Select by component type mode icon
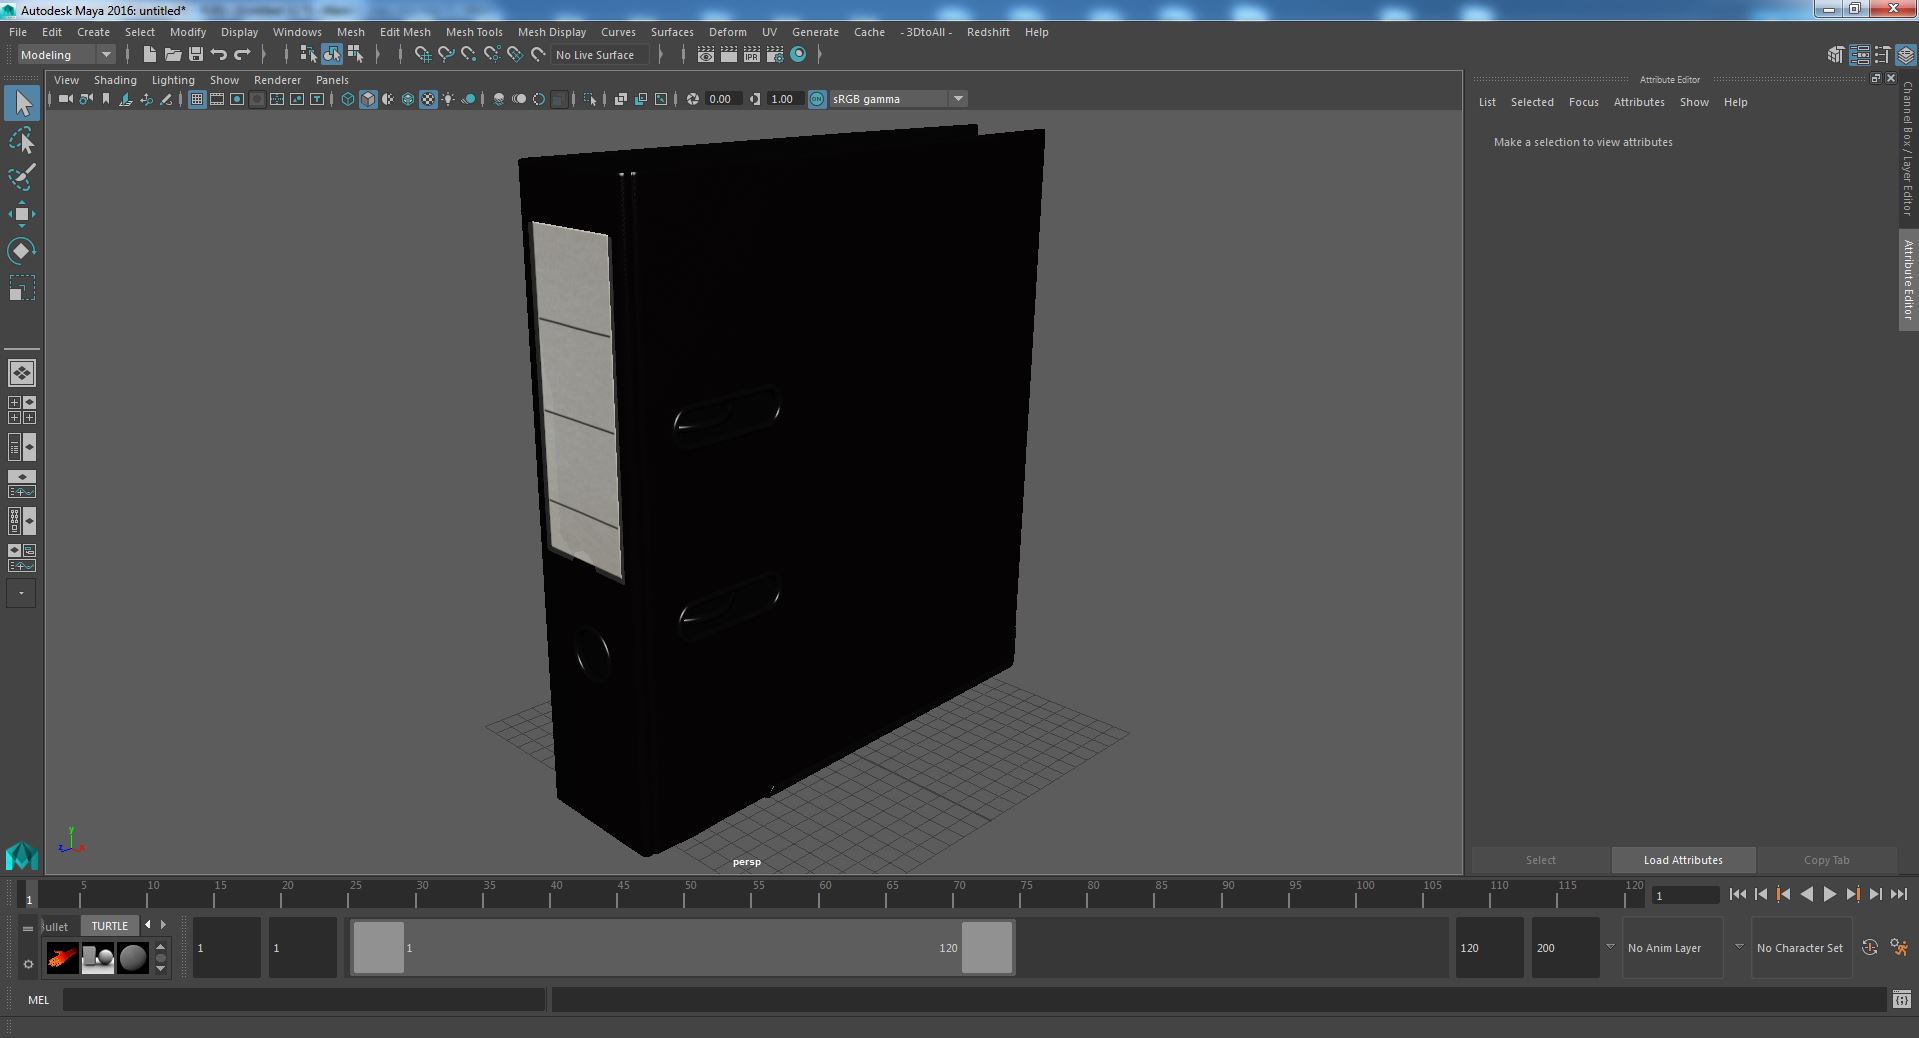Image resolution: width=1919 pixels, height=1038 pixels. (355, 55)
